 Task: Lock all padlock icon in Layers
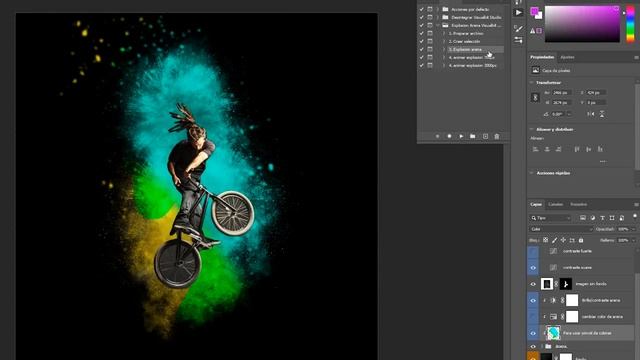581,240
